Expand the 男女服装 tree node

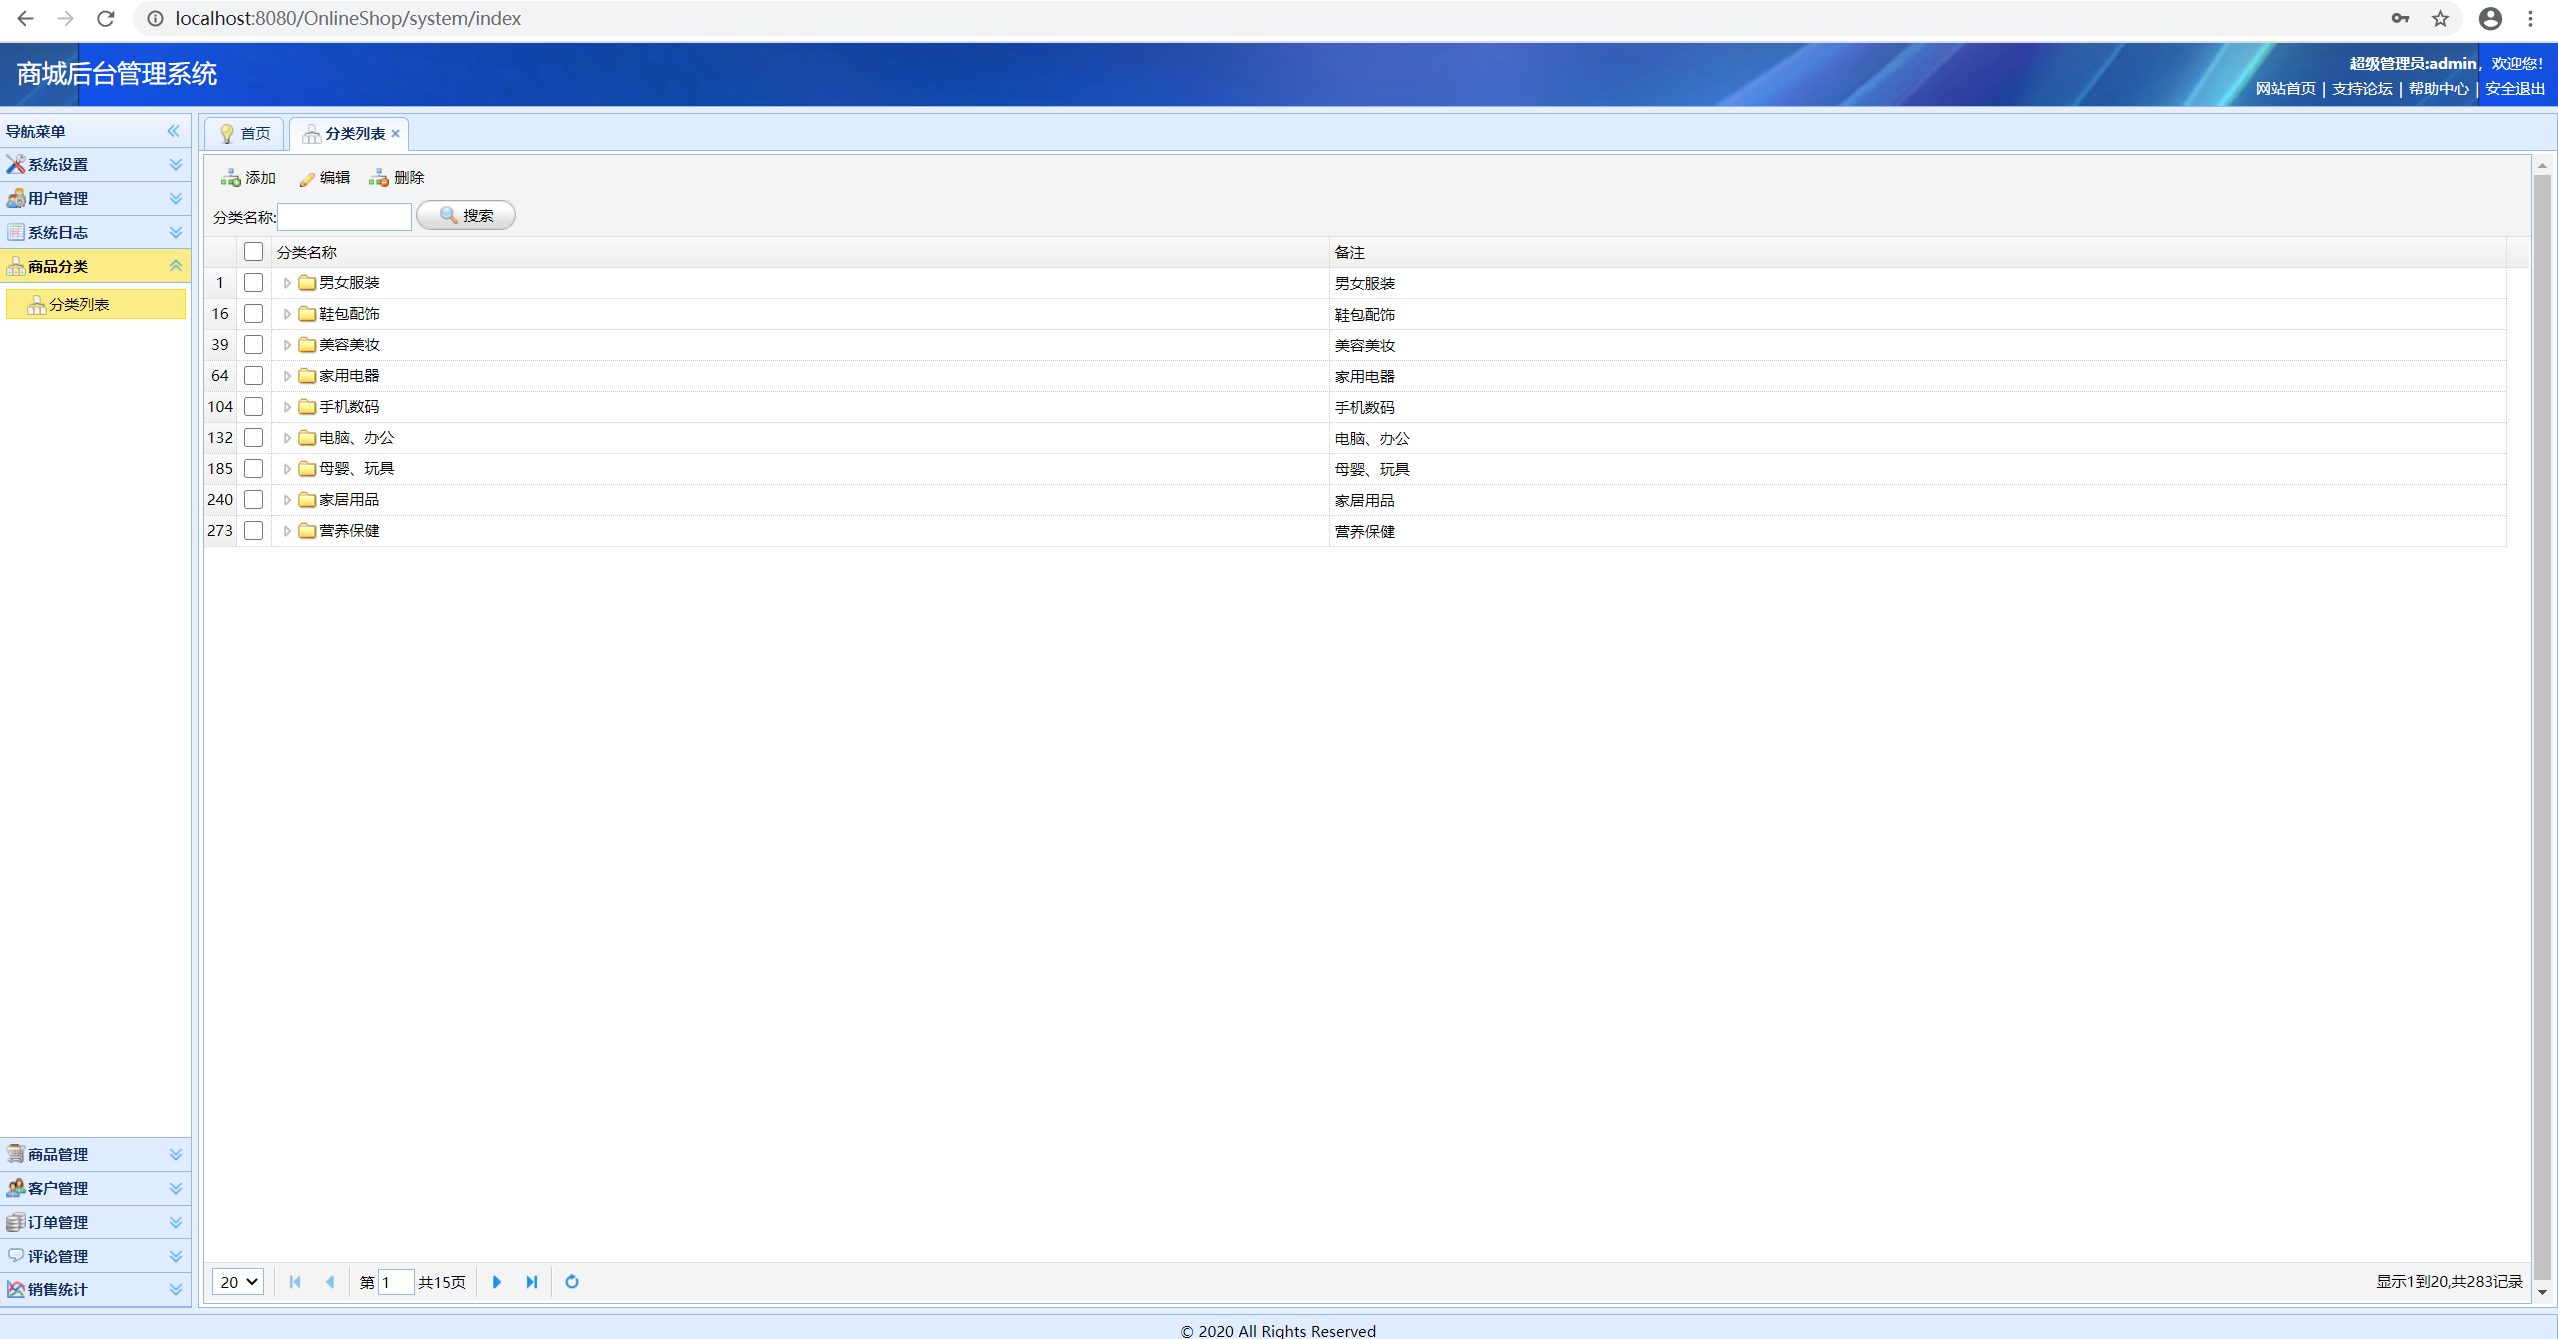point(287,283)
